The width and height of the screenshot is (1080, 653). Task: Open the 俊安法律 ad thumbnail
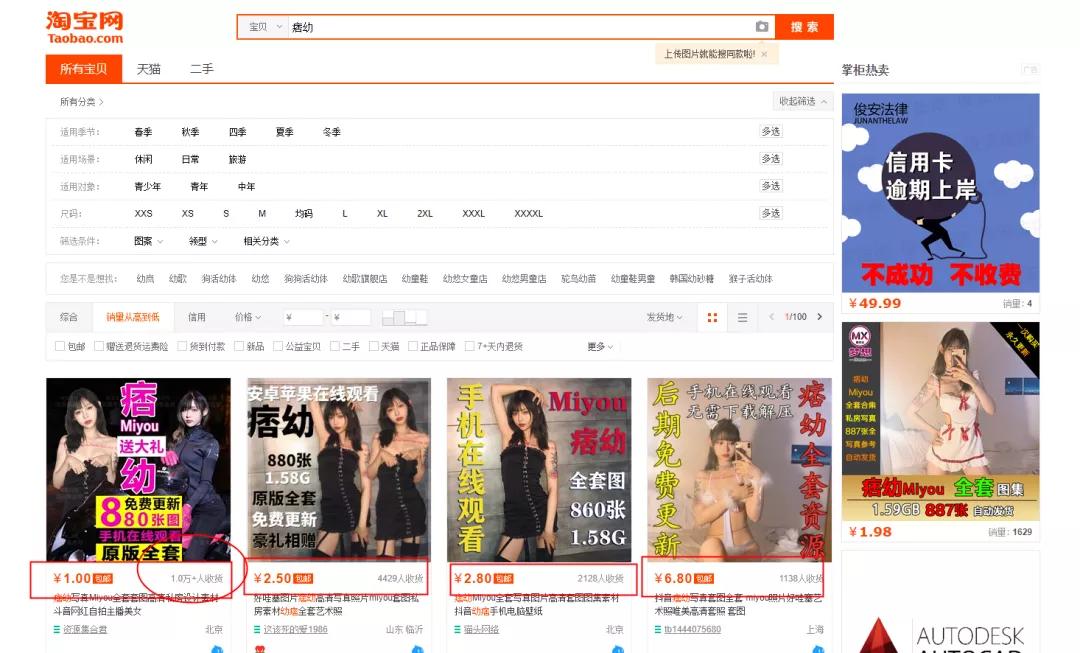coord(940,193)
